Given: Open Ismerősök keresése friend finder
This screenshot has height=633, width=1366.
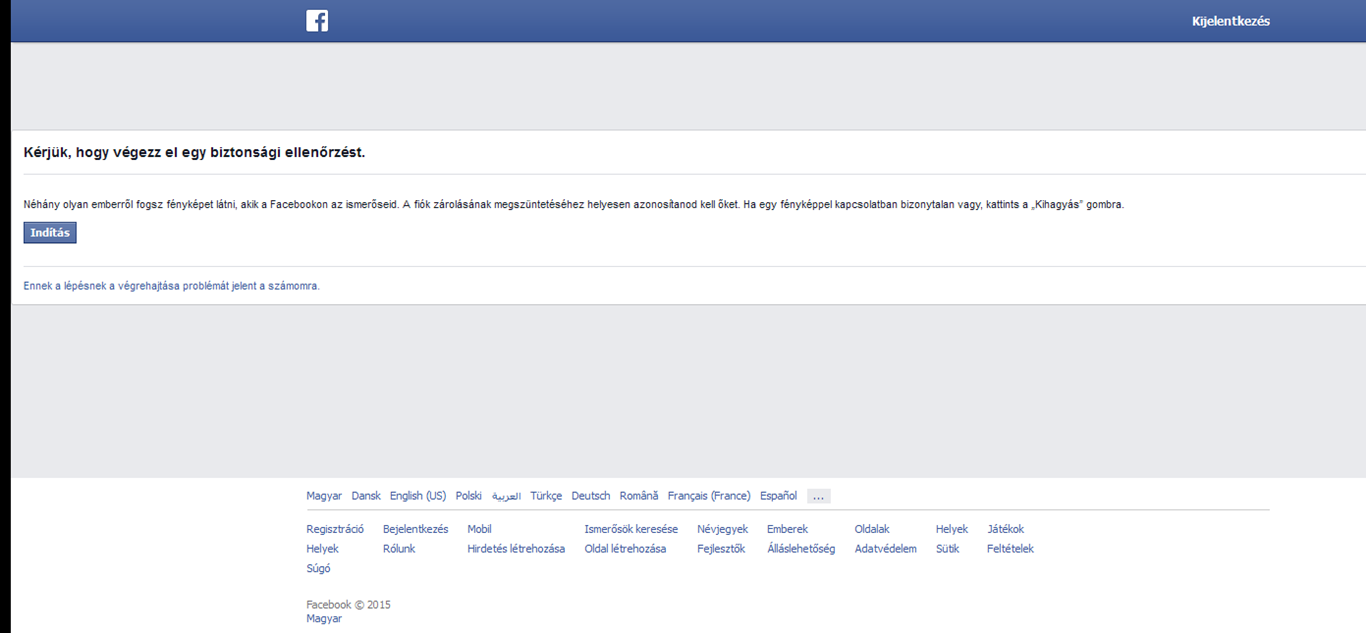Looking at the screenshot, I should 631,529.
